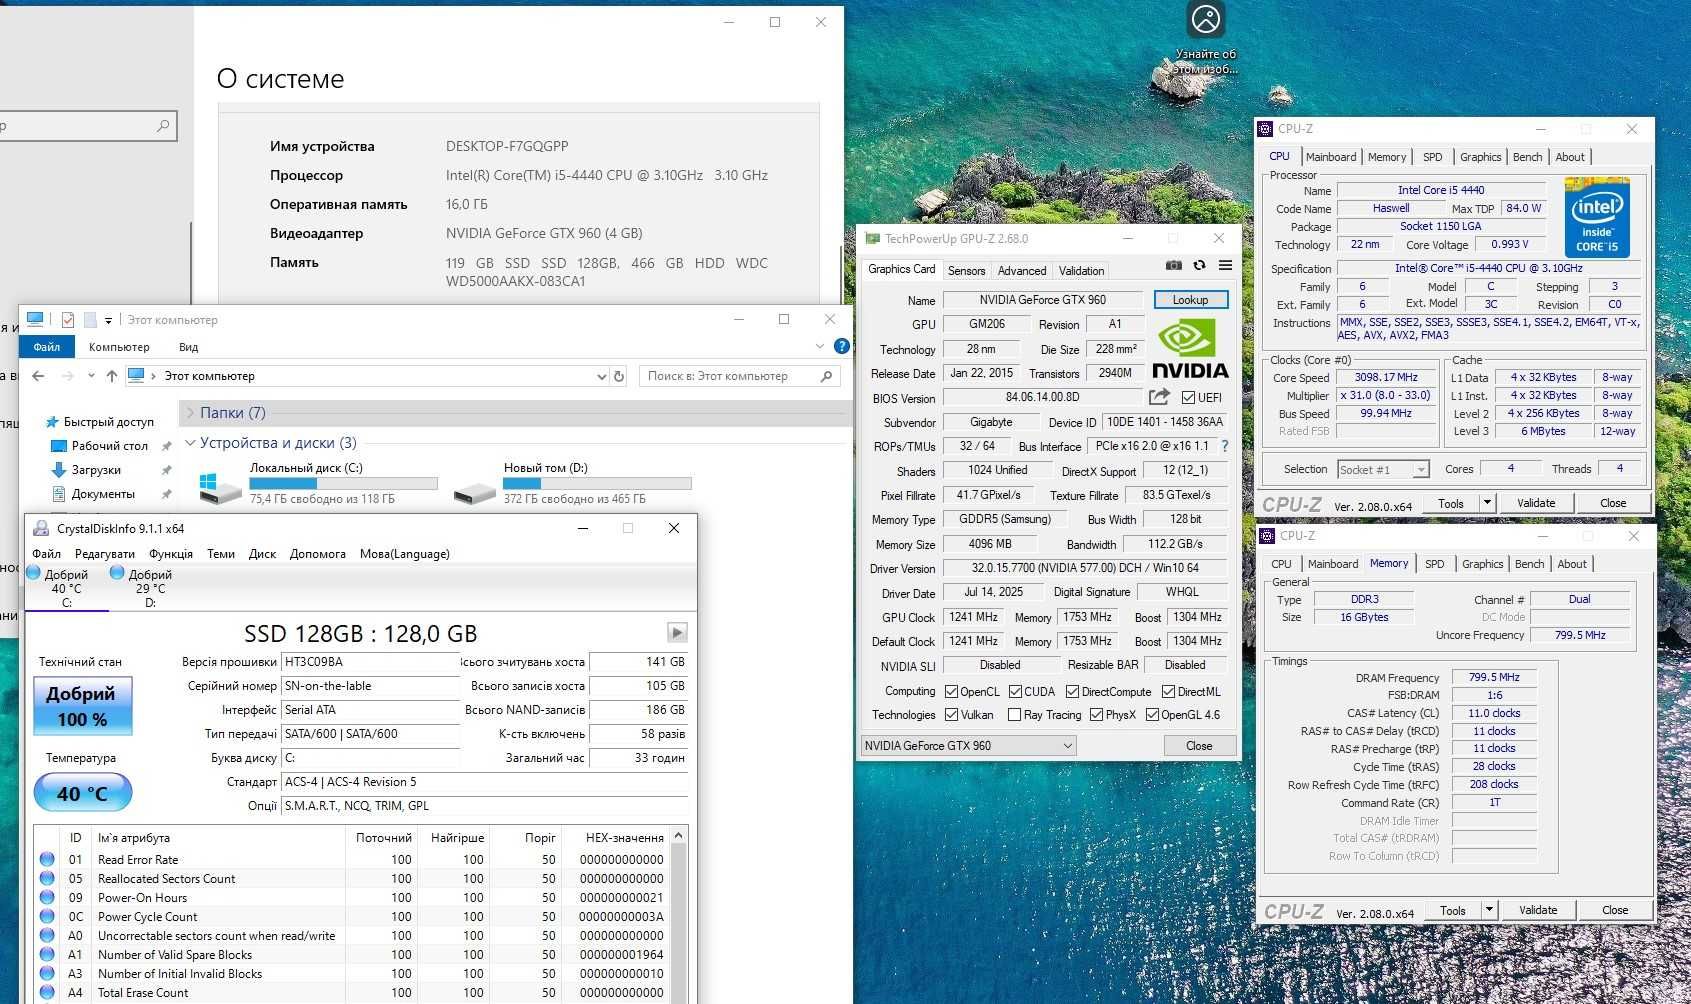
Task: Click CrystalDiskInfo next disk arrow button
Action: [x=677, y=632]
